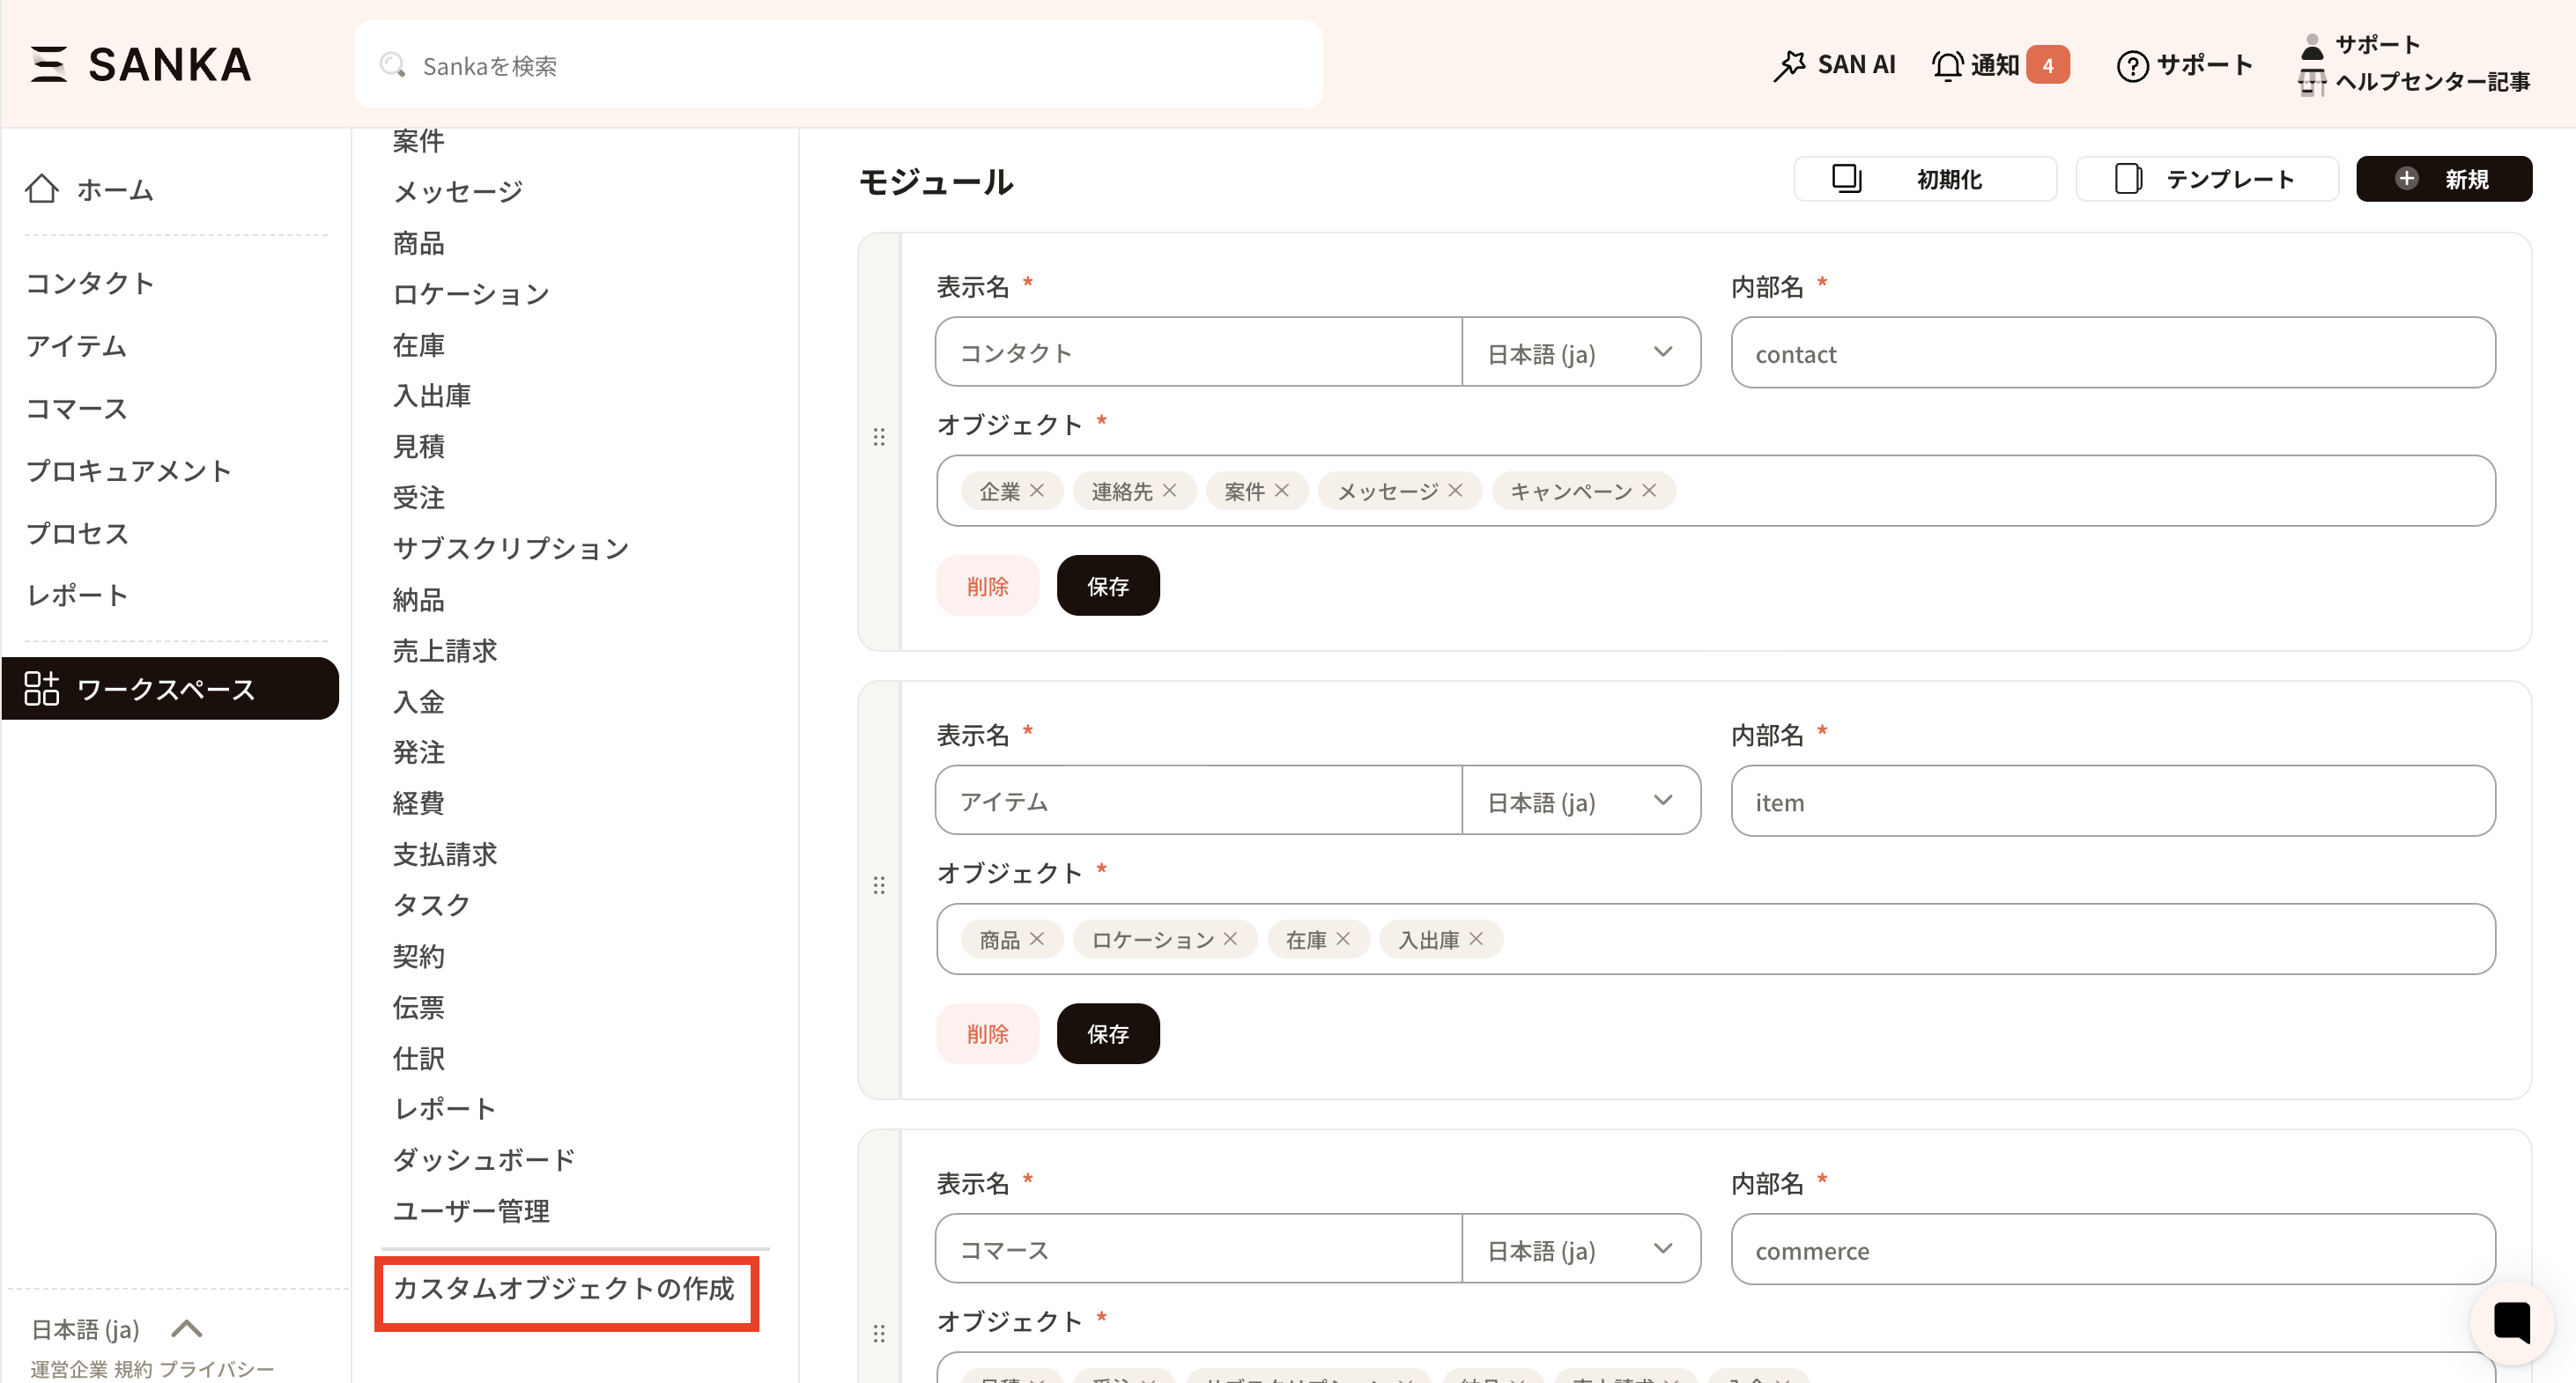Open the chat bubble widget
This screenshot has width=2576, height=1383.
[2510, 1321]
